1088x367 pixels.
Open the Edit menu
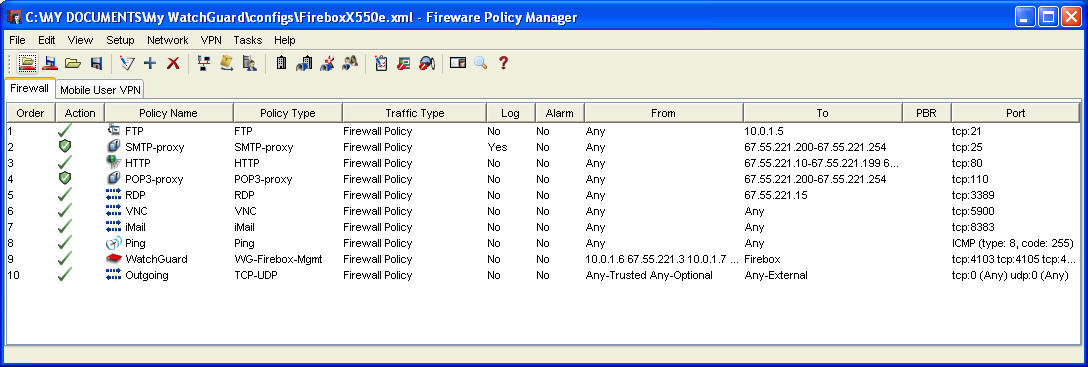click(46, 40)
